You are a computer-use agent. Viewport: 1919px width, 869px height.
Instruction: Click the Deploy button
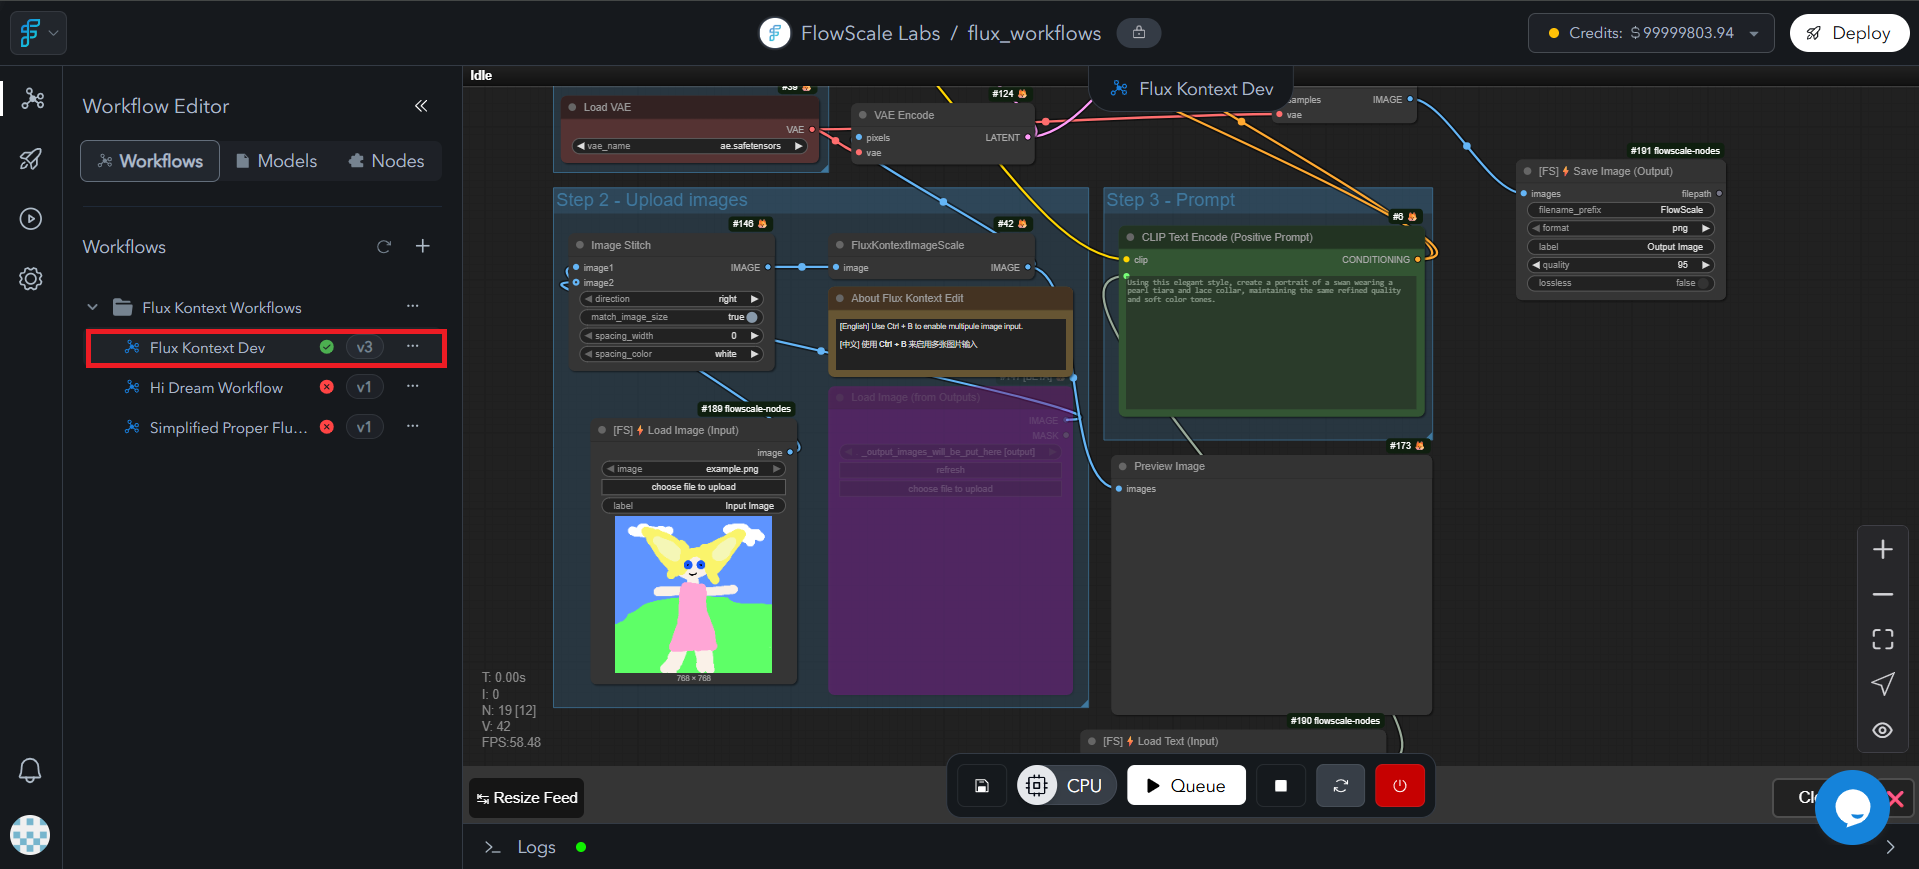1849,33
